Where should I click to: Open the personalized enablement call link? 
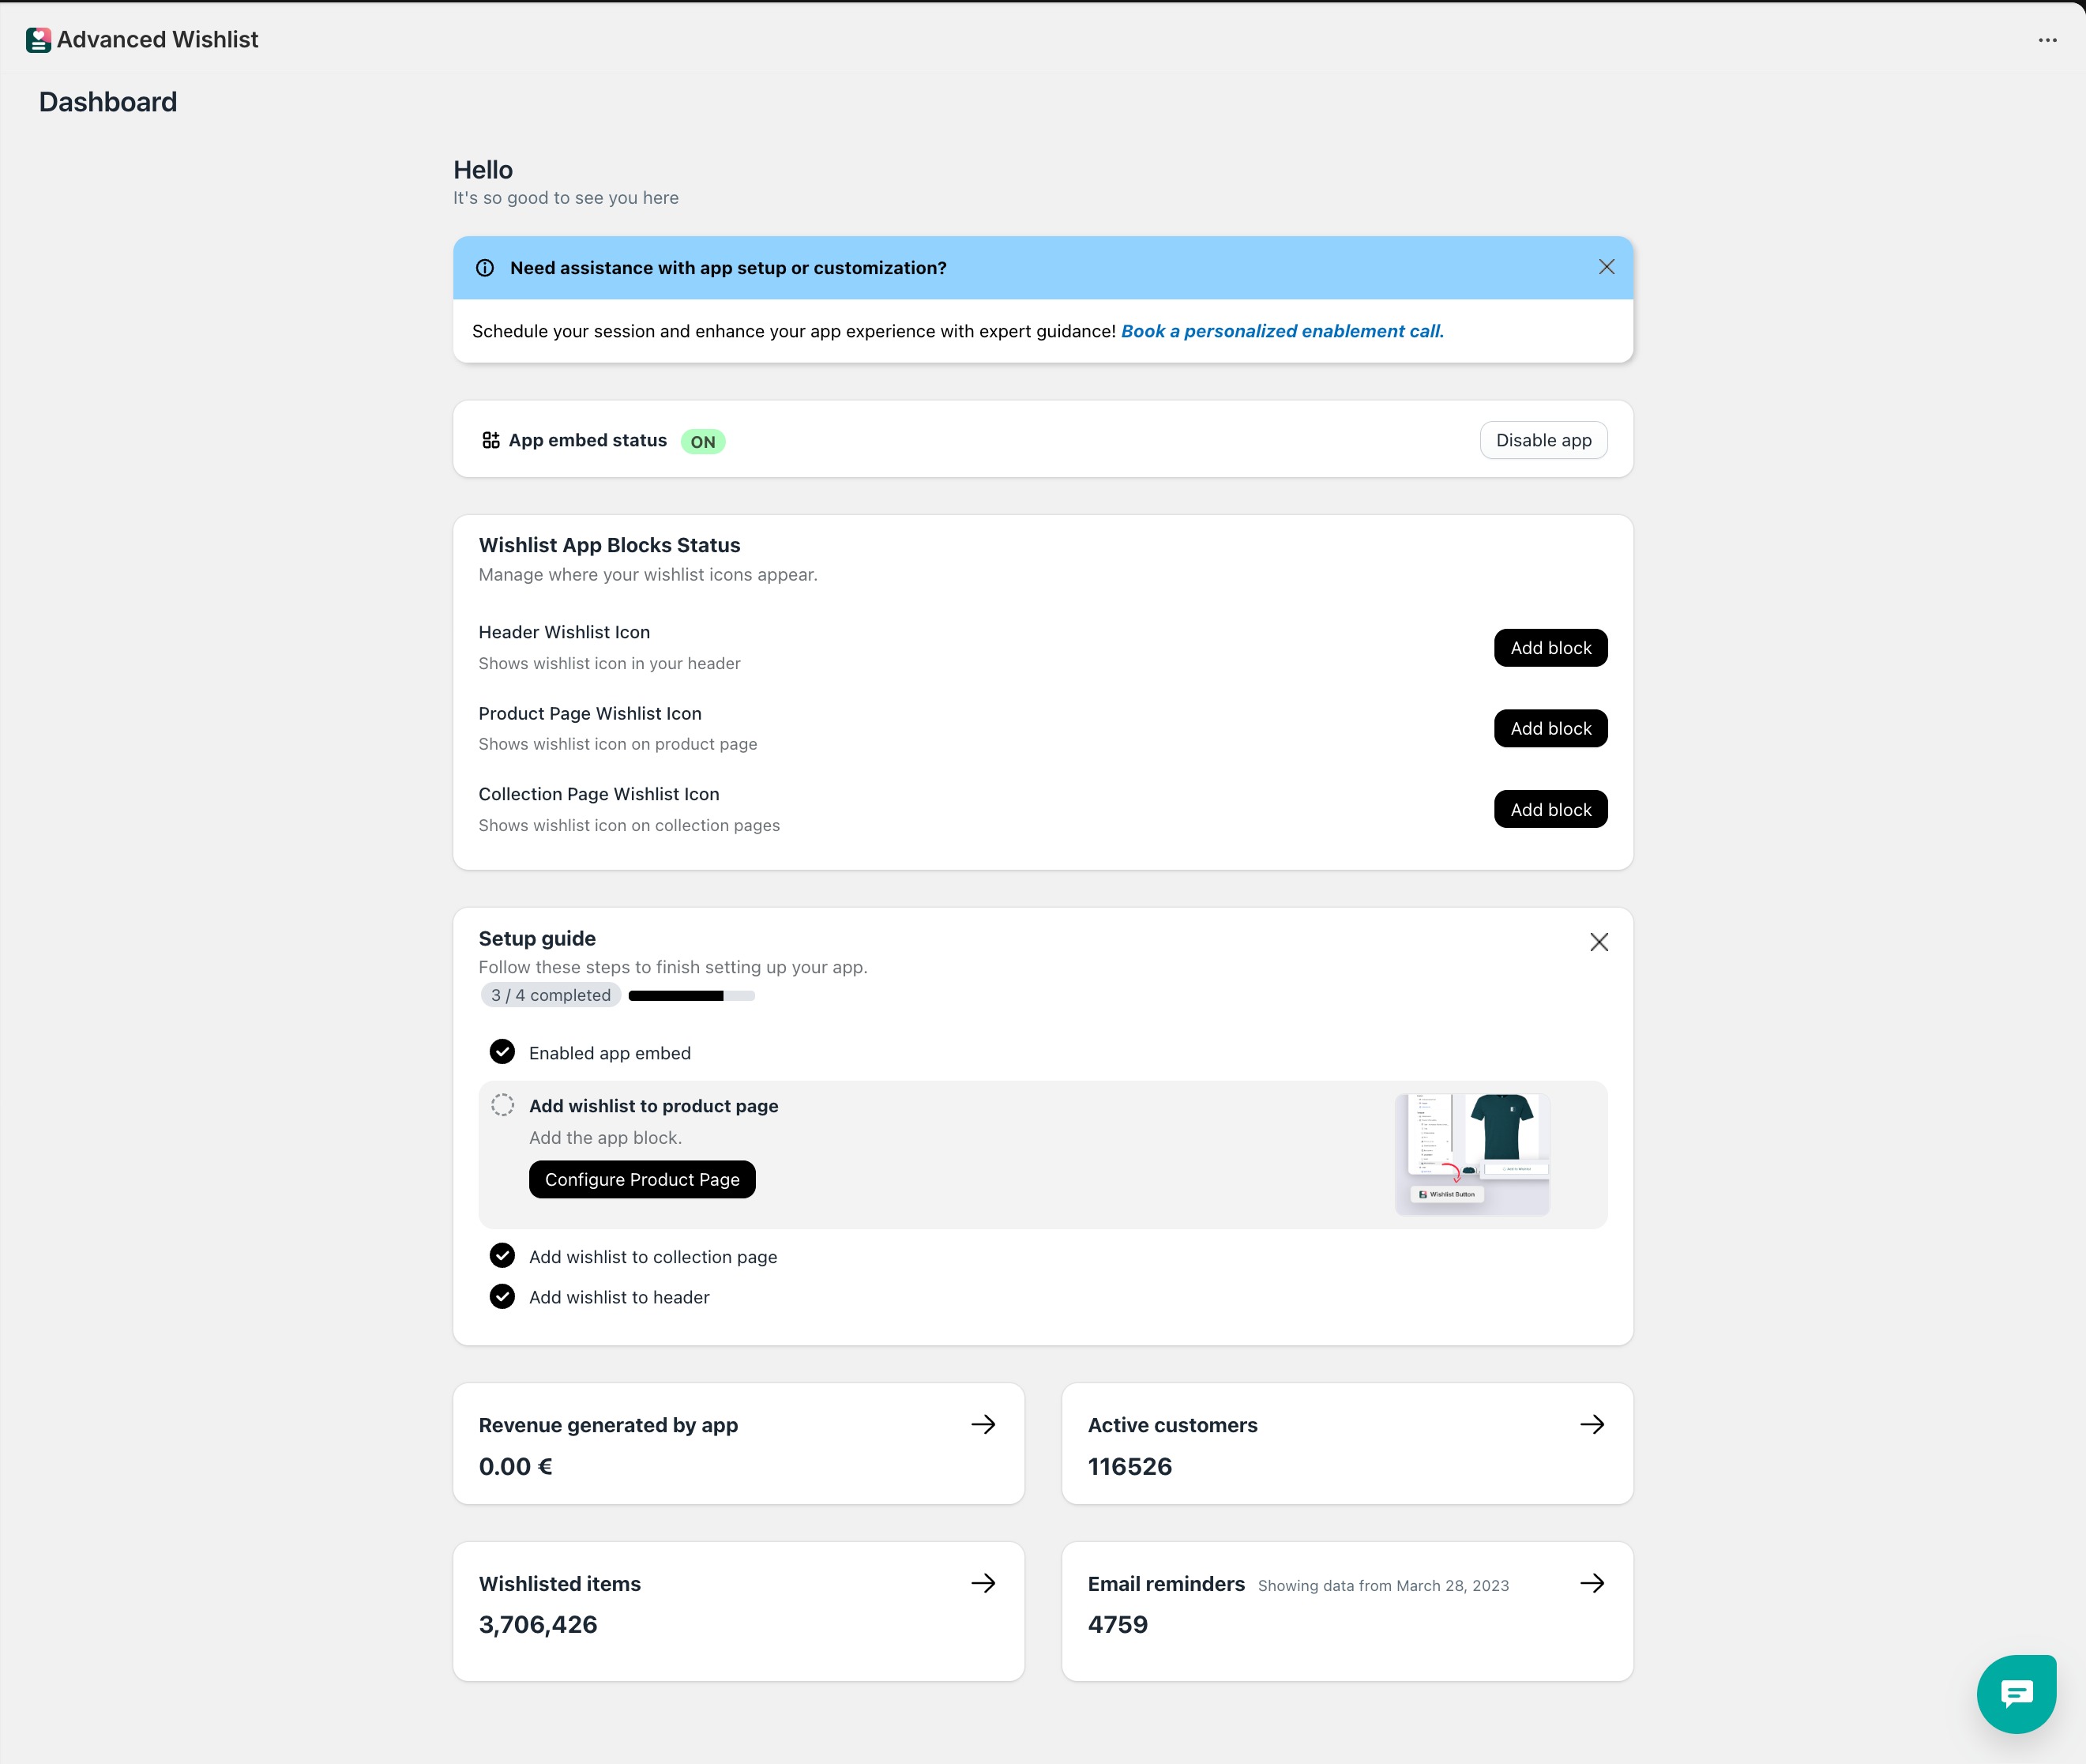click(1282, 331)
